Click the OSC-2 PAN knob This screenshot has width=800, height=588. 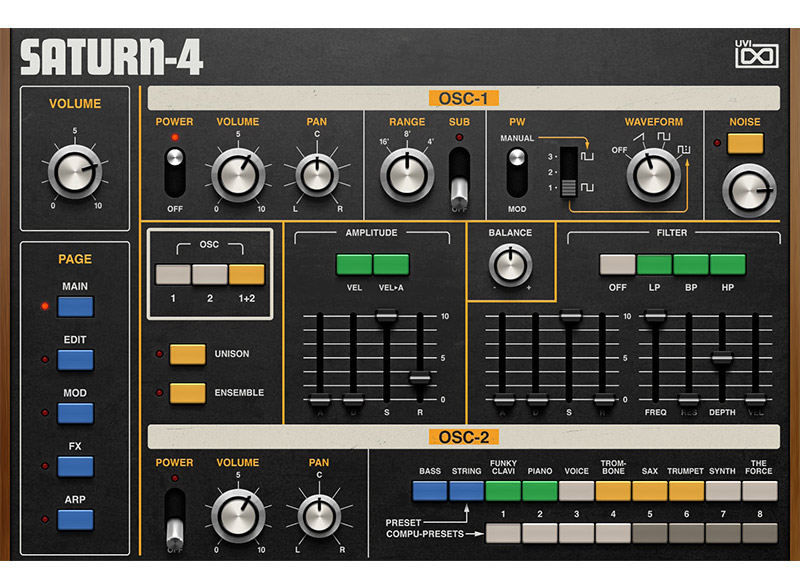coord(319,516)
